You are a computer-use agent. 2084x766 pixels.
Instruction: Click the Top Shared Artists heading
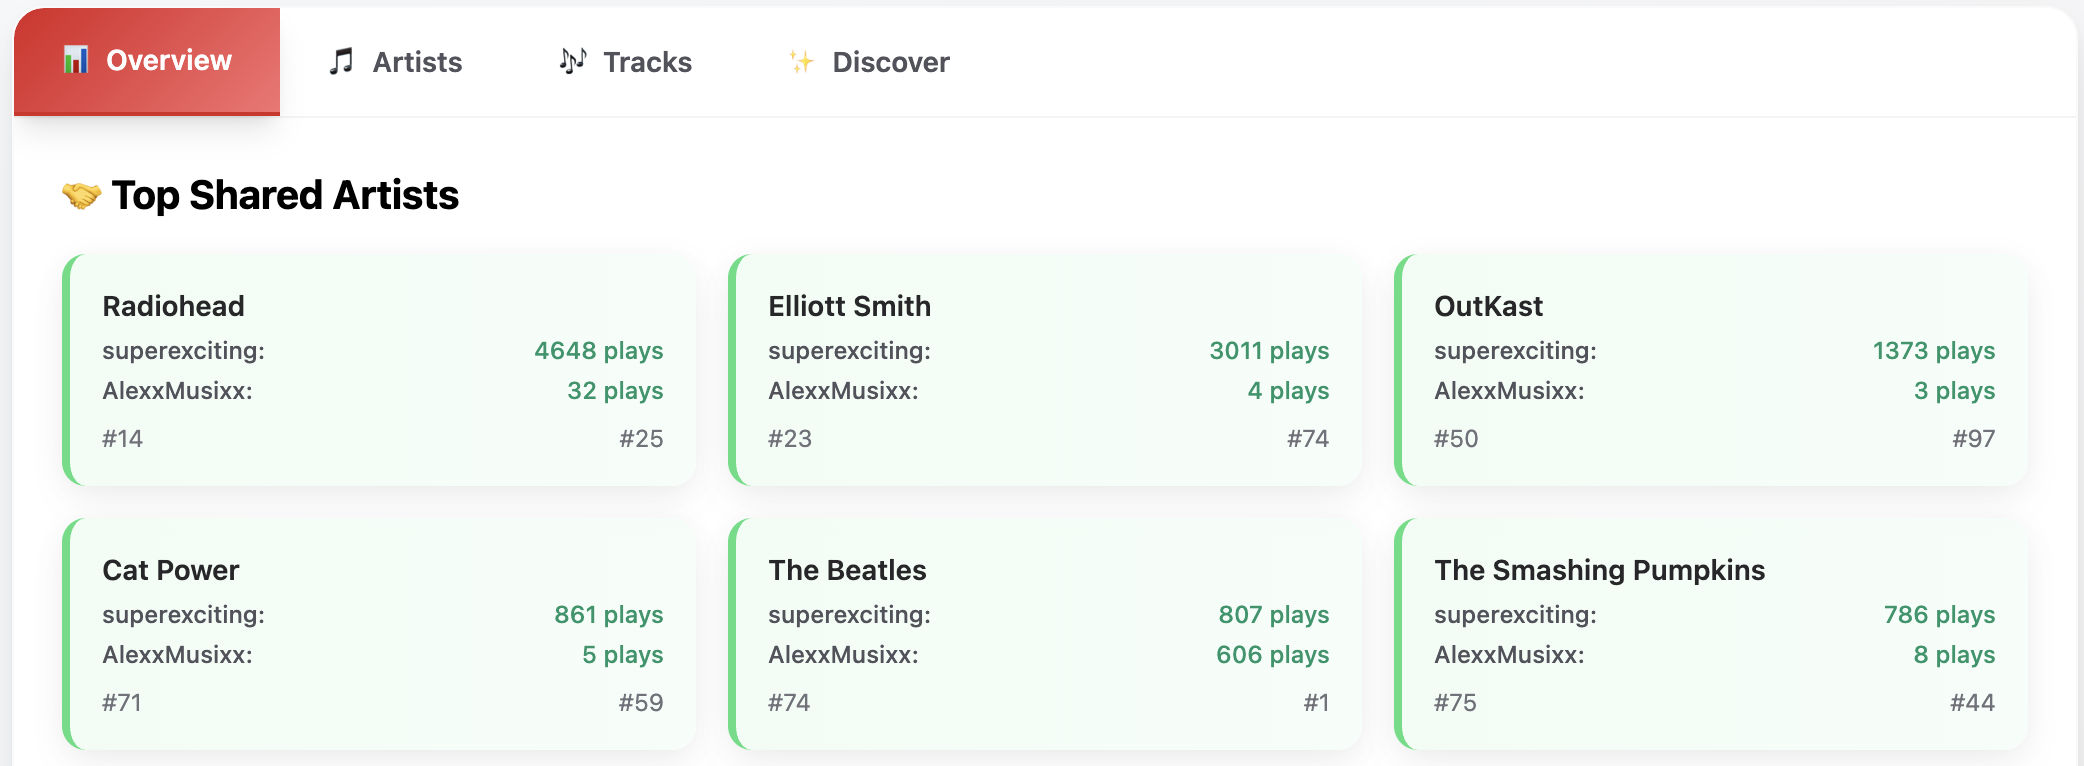(285, 195)
